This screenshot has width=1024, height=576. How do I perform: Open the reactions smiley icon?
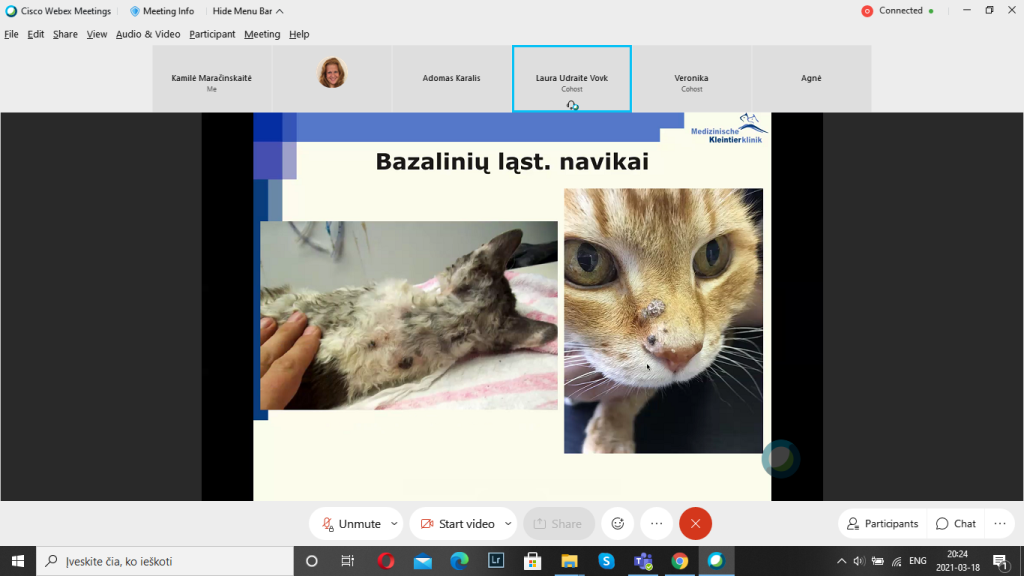[x=617, y=524]
